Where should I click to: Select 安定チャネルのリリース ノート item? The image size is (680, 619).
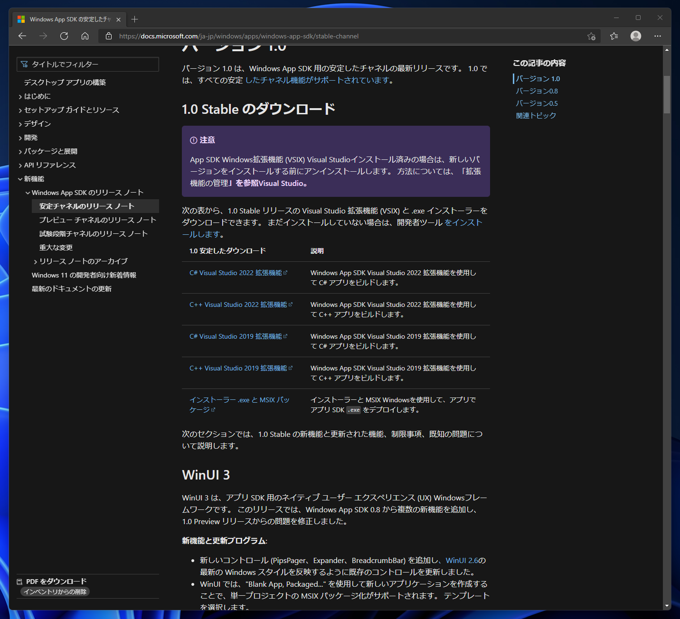95,206
